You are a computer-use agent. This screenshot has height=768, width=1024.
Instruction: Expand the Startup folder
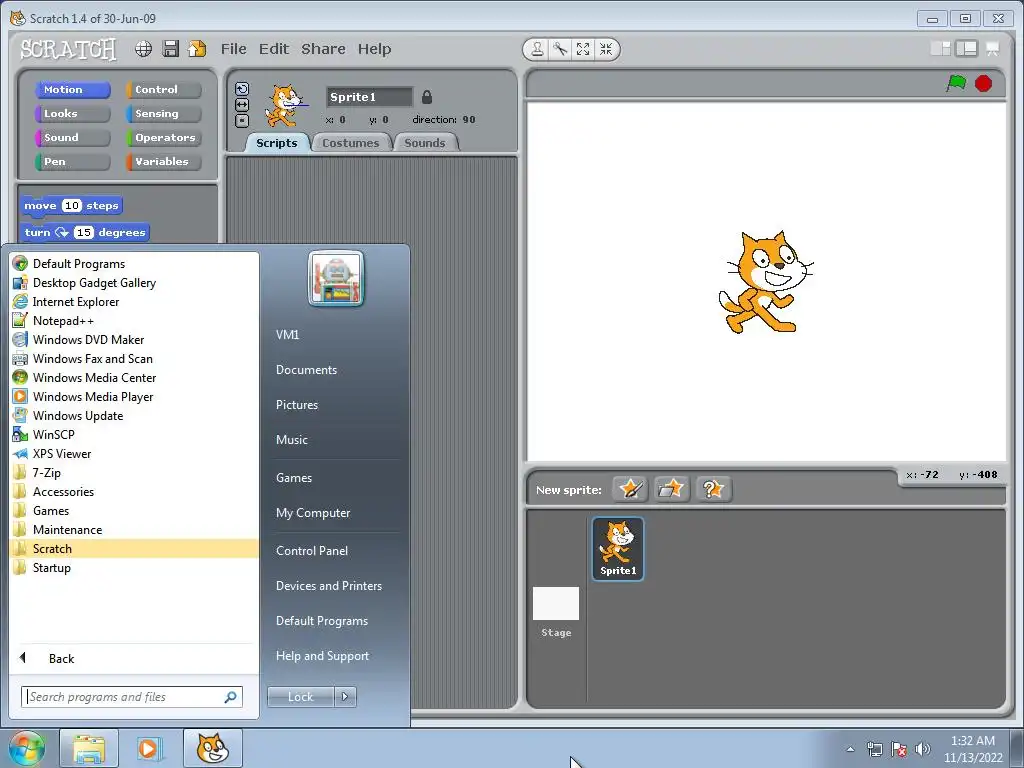(x=135, y=568)
